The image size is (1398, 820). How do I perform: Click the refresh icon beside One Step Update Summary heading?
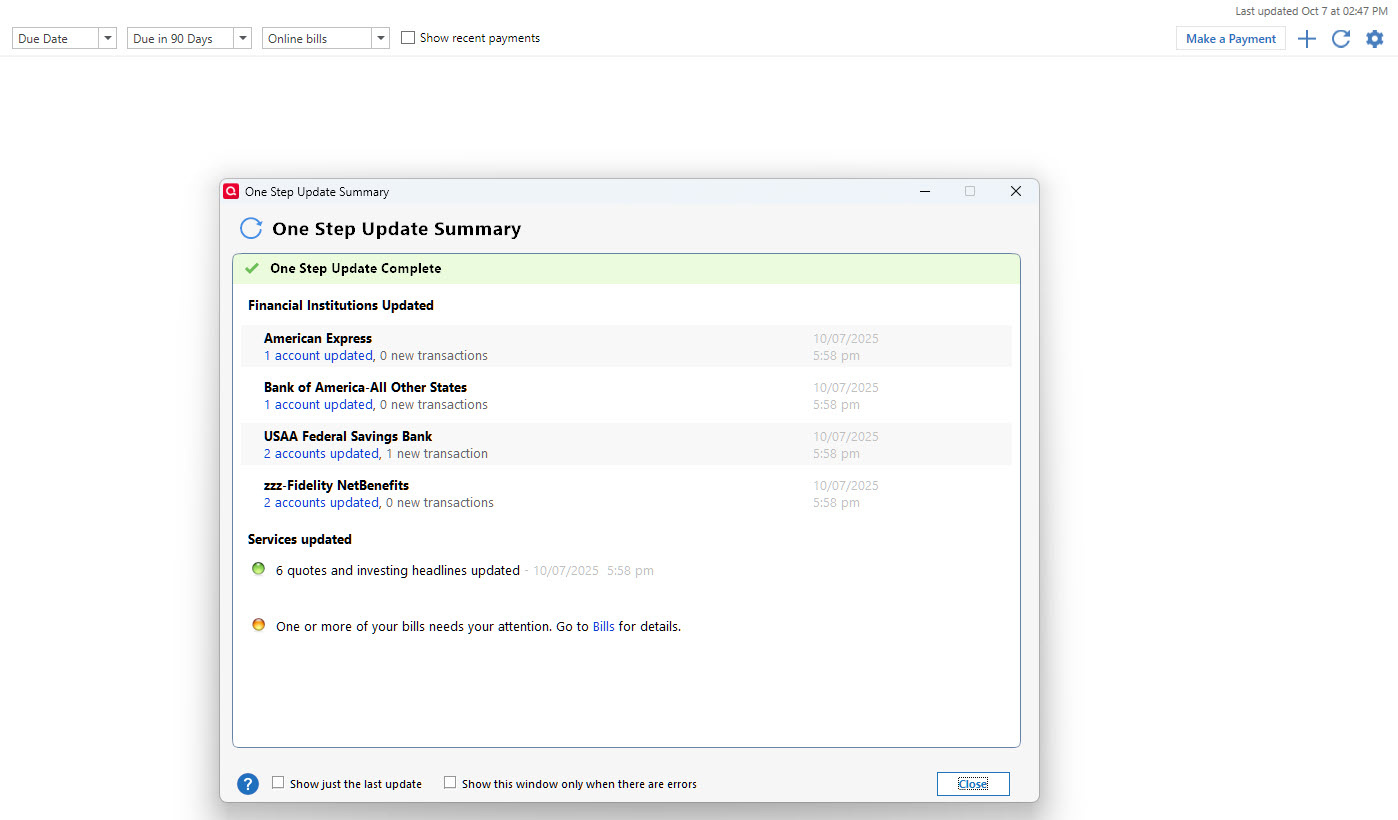(251, 228)
